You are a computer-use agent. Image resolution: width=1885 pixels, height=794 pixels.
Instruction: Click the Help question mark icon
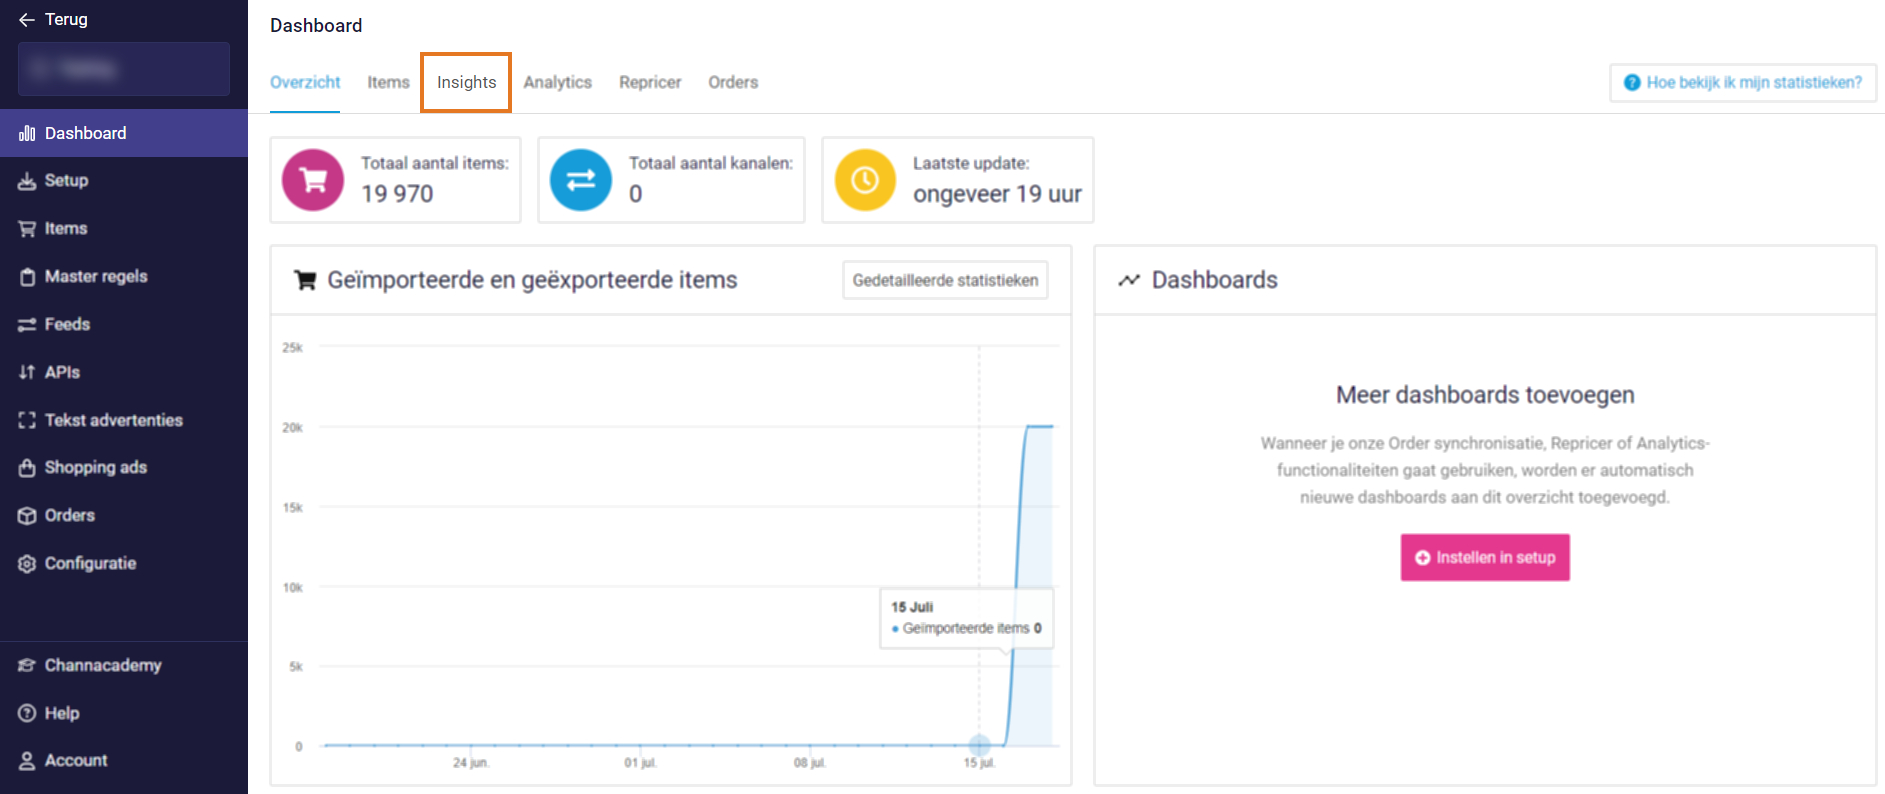(27, 713)
